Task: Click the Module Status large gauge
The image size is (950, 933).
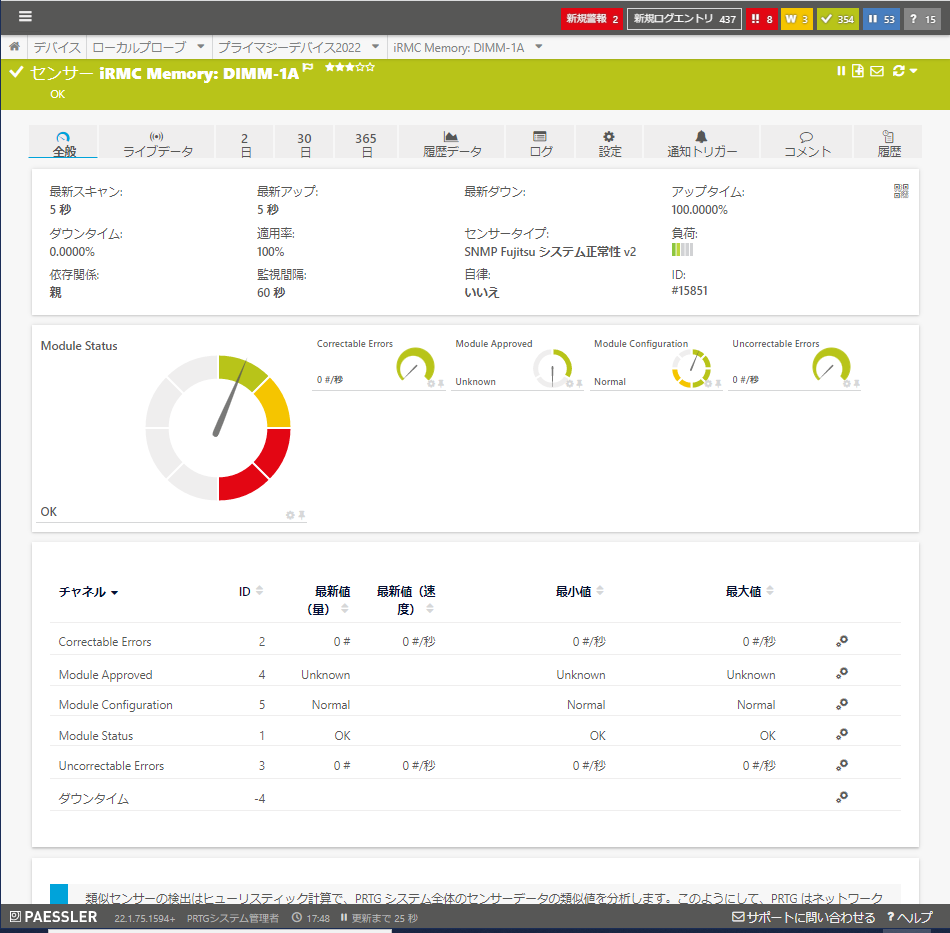Action: pyautogui.click(x=218, y=428)
